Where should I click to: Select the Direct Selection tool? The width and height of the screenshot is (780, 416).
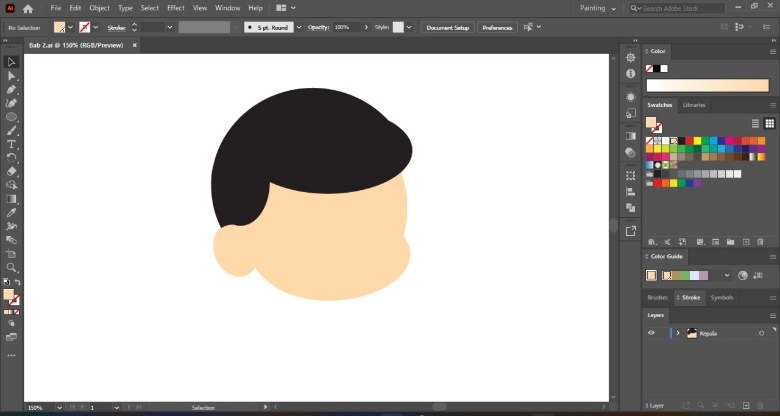point(11,76)
